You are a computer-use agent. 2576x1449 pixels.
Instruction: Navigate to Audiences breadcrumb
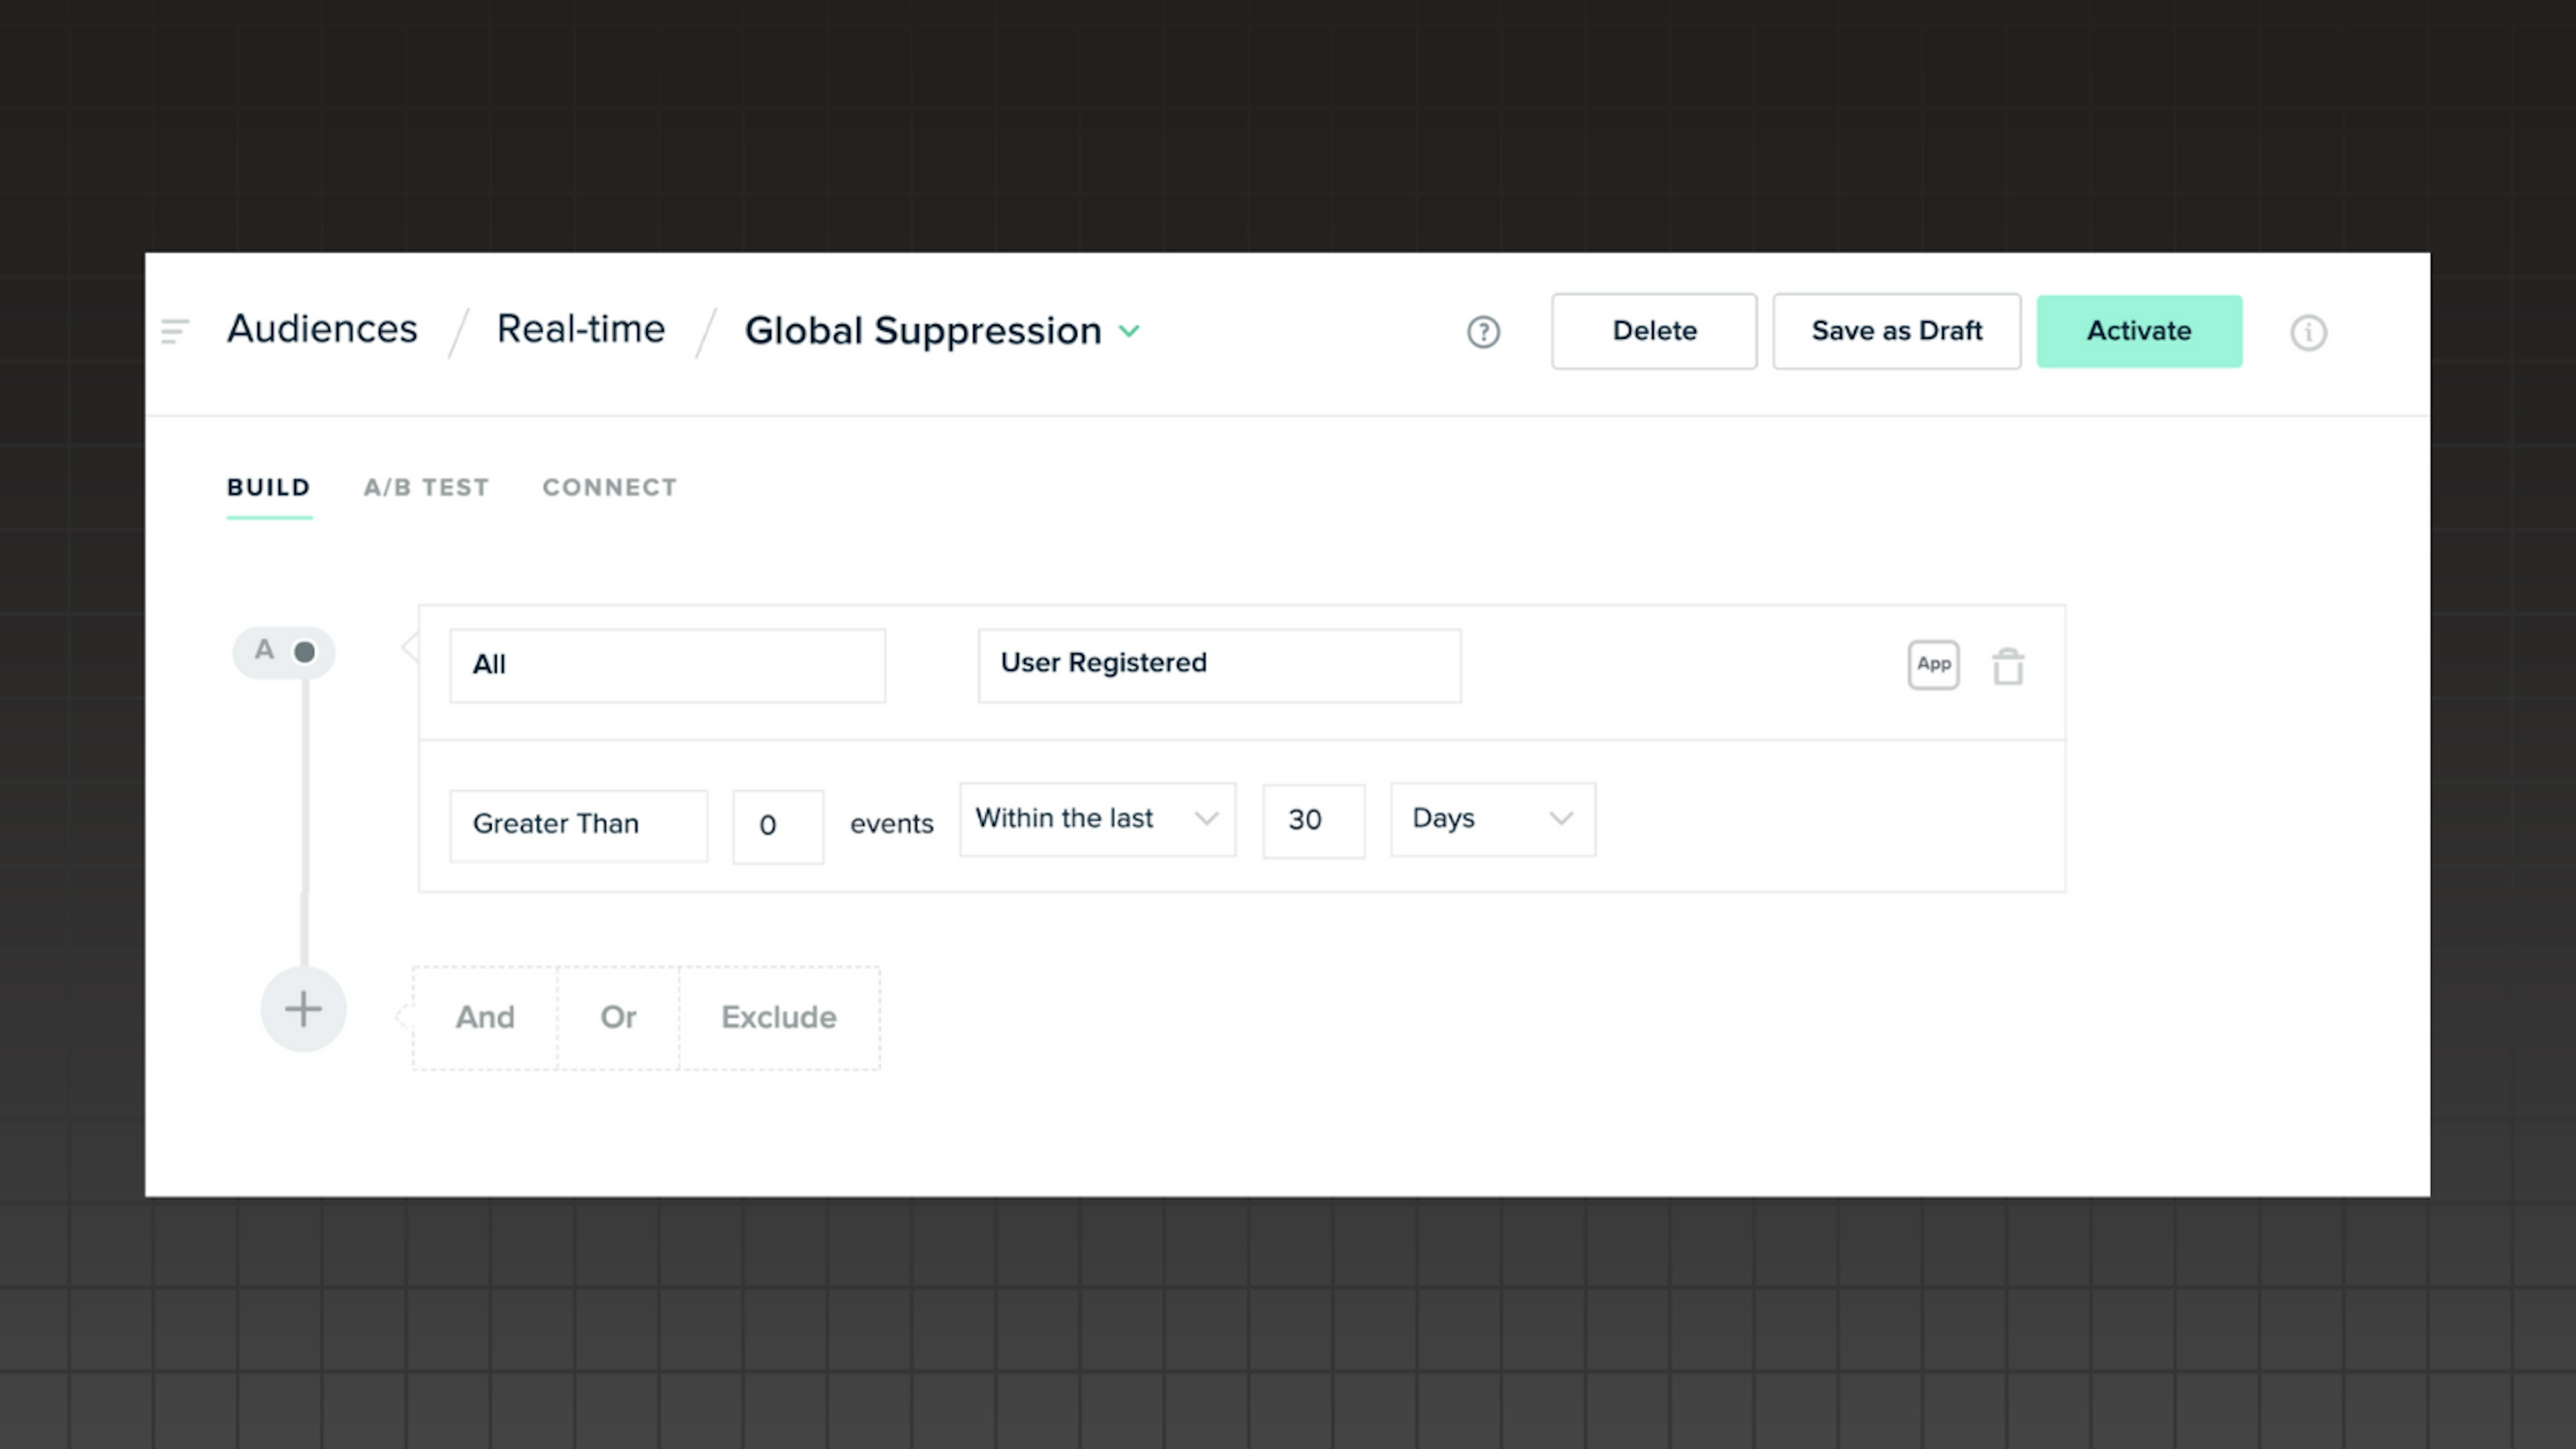[x=322, y=329]
